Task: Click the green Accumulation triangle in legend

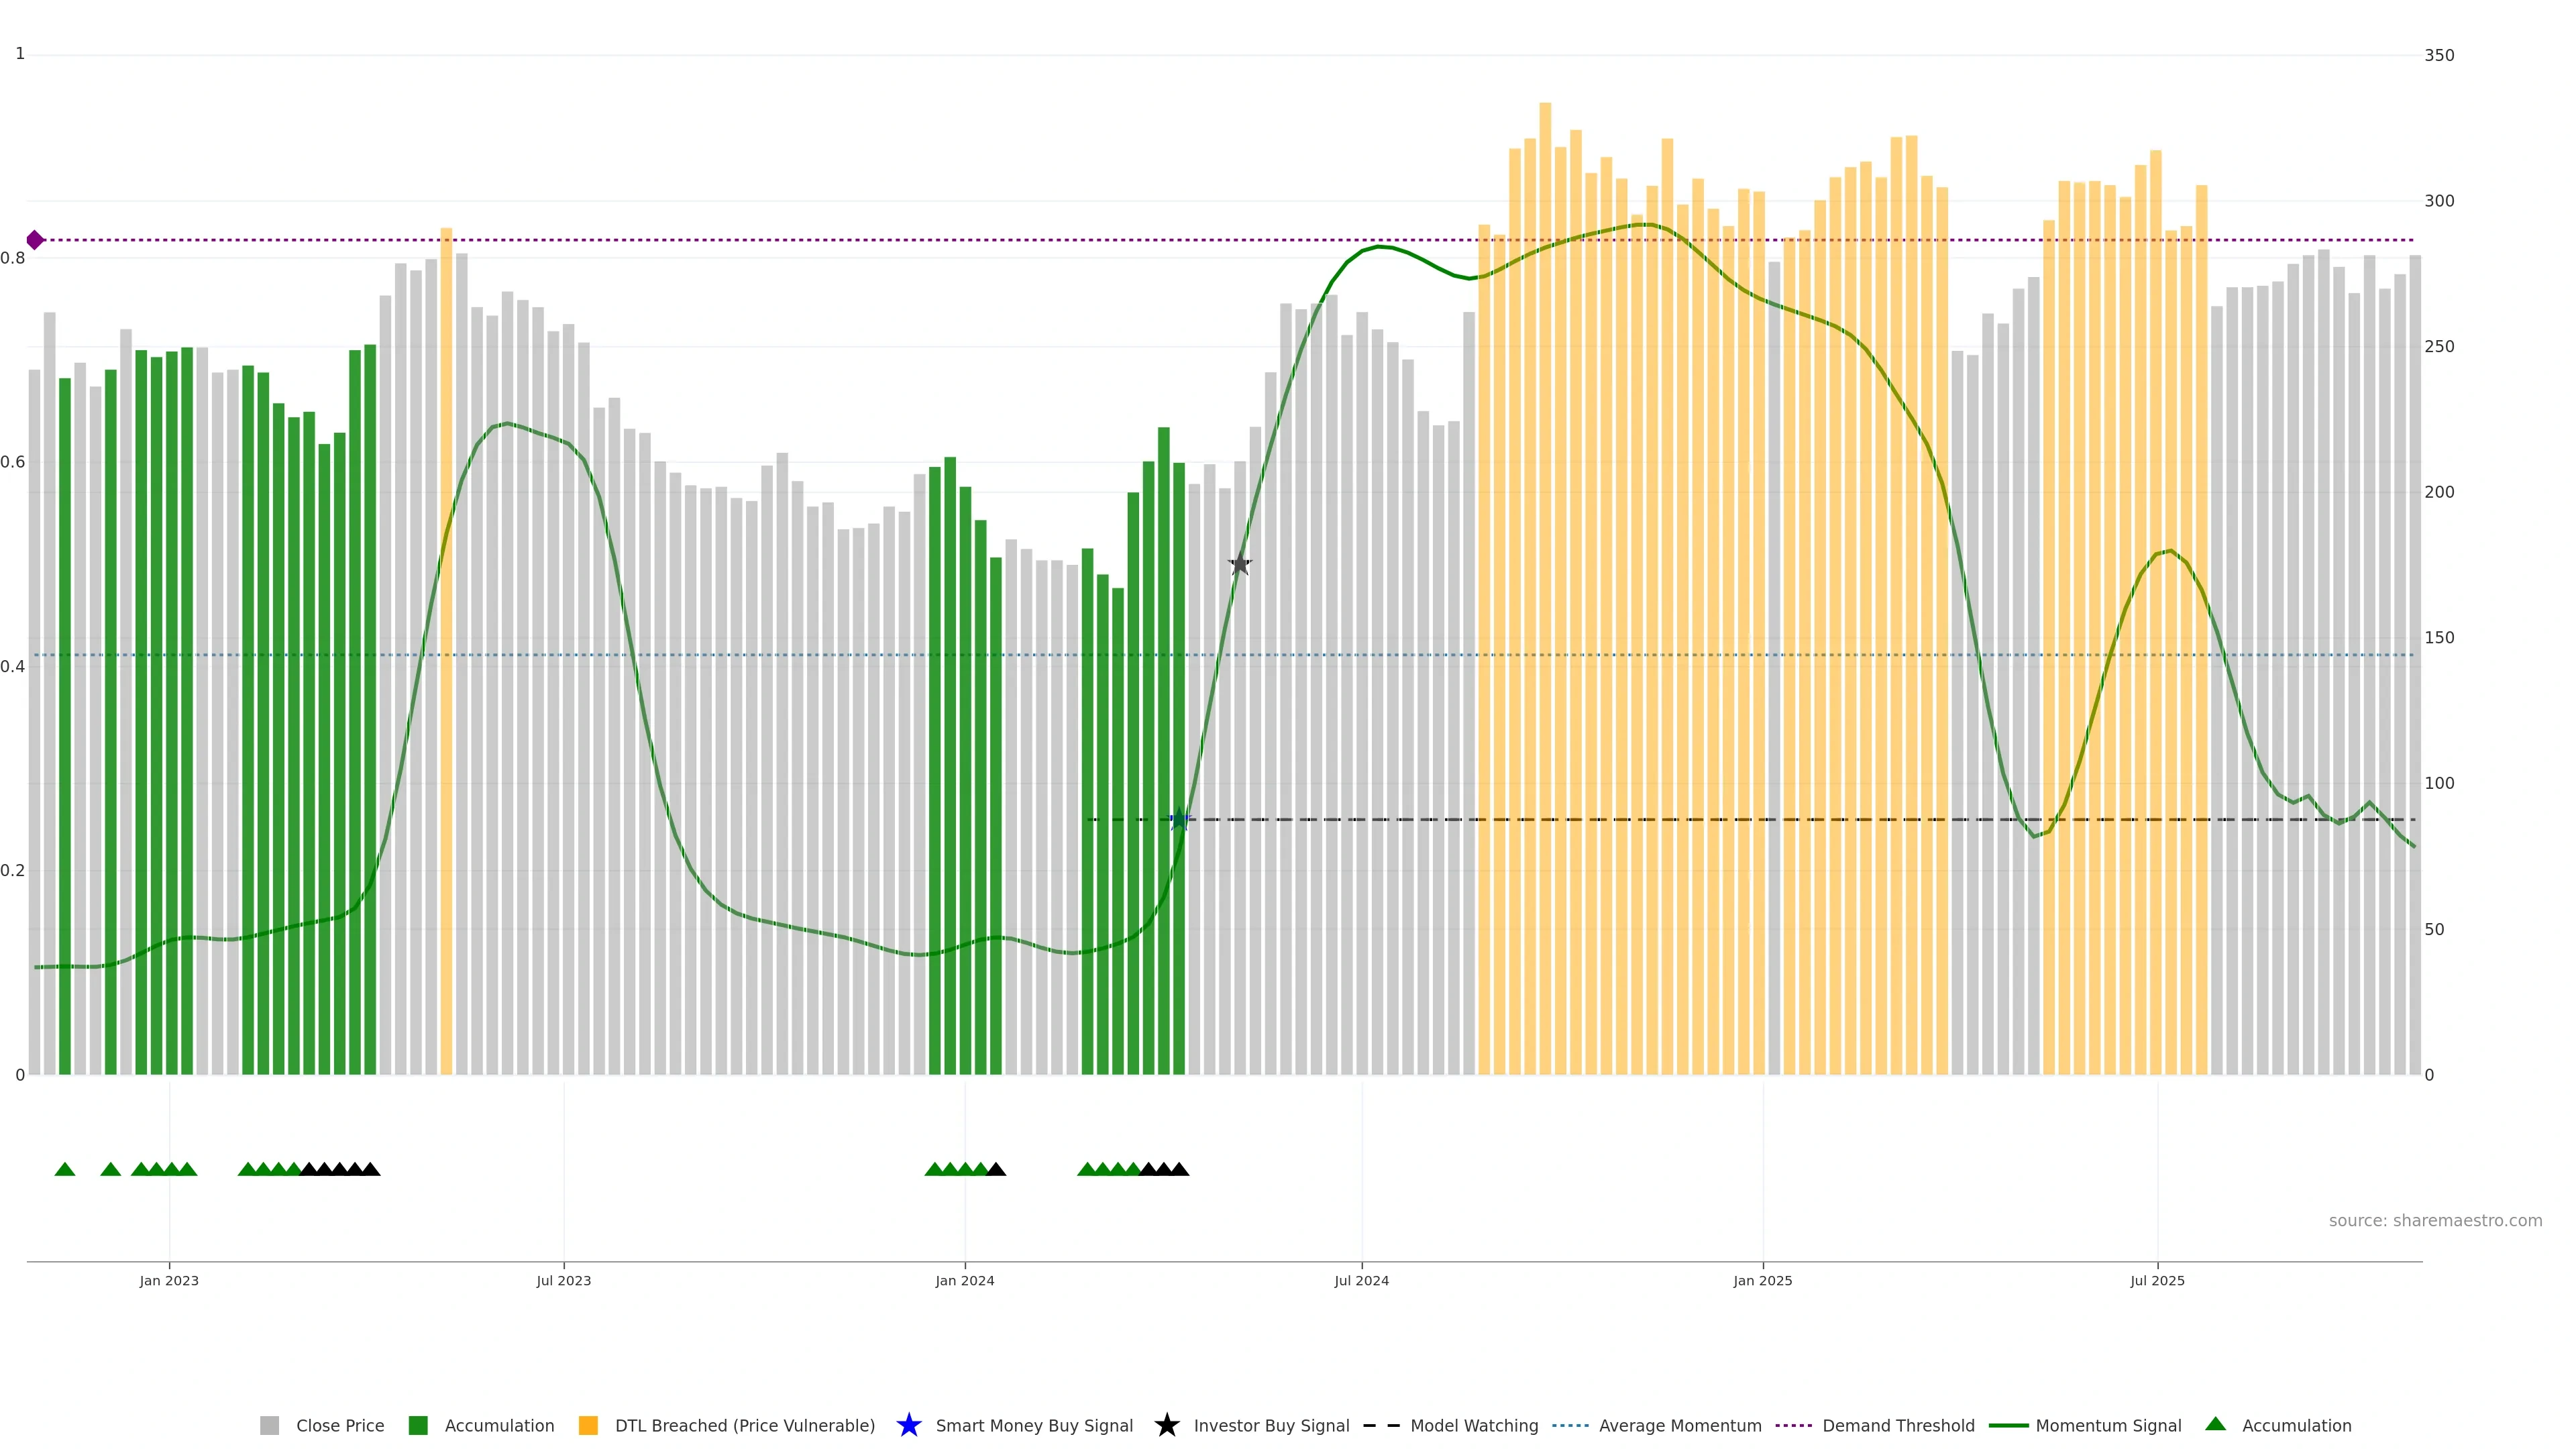Action: coord(2216,1424)
